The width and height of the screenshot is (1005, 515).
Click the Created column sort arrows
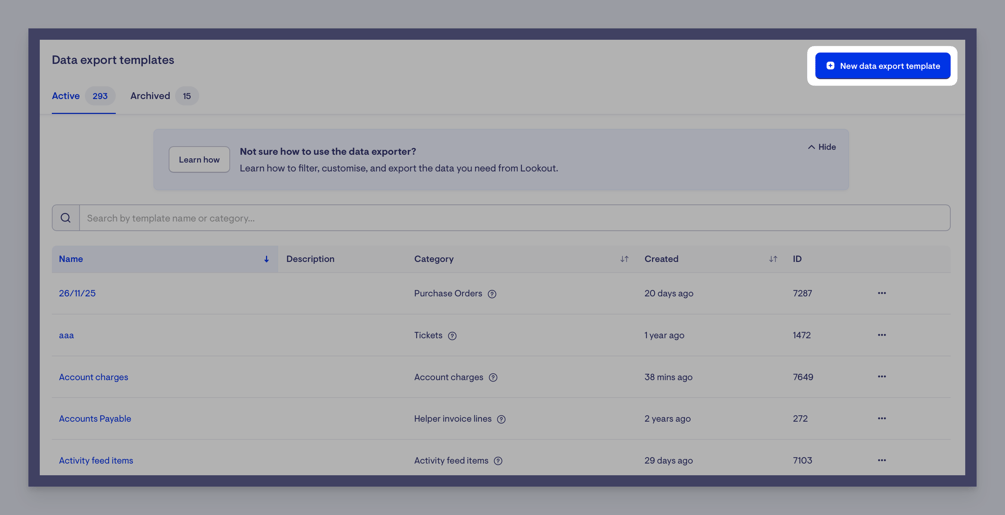pyautogui.click(x=773, y=259)
